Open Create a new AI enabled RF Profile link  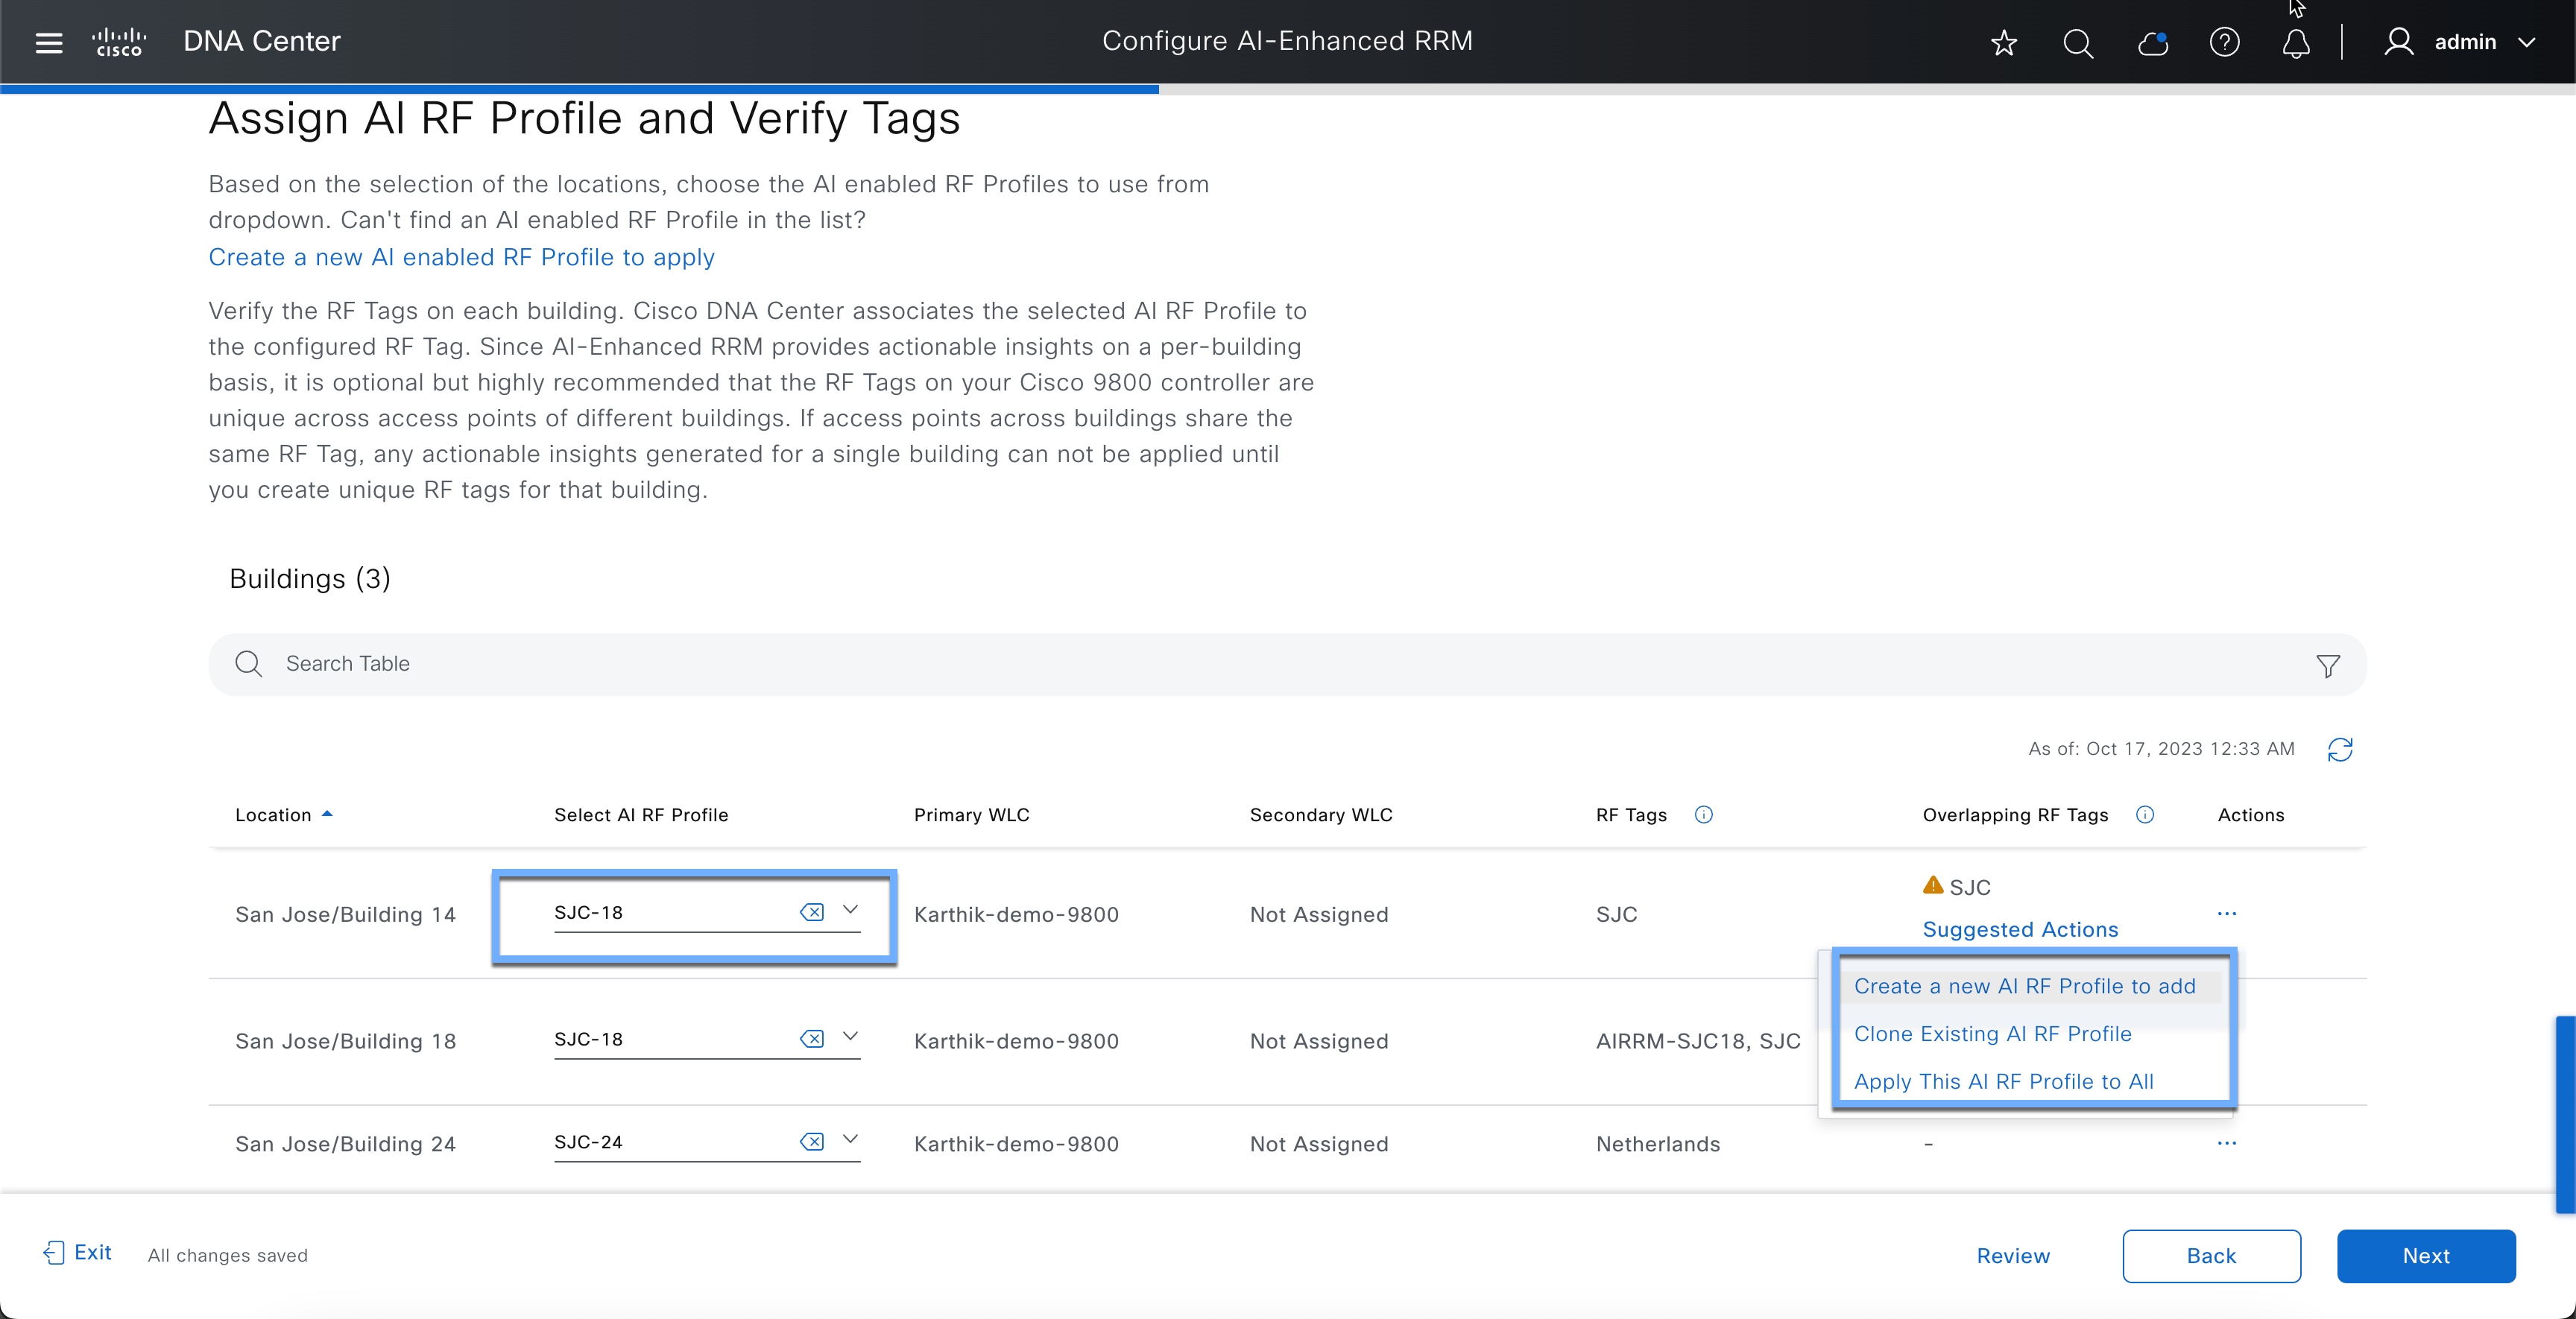point(461,257)
